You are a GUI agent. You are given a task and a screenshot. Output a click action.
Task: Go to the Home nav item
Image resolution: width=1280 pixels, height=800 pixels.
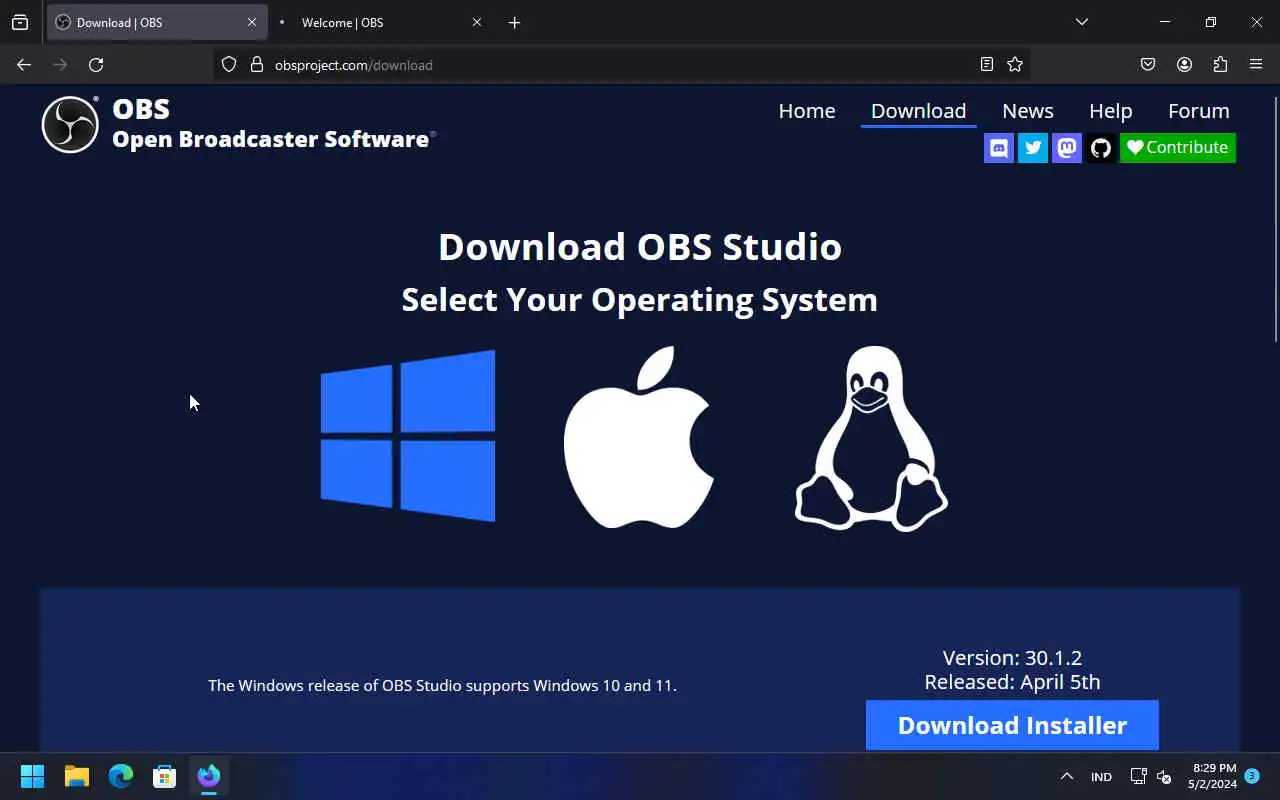pyautogui.click(x=807, y=111)
